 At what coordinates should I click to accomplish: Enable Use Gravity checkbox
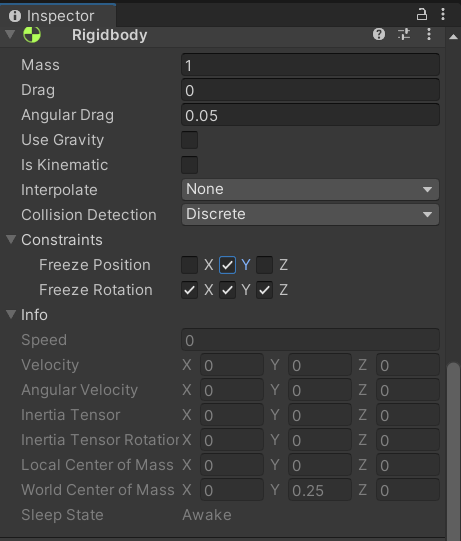tap(189, 140)
